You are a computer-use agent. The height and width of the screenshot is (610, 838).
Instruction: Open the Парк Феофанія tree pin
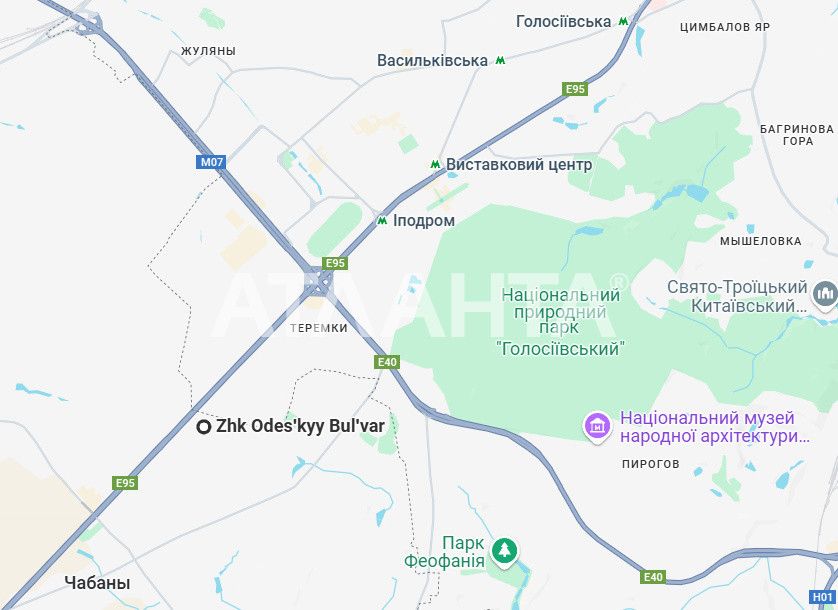pos(505,551)
